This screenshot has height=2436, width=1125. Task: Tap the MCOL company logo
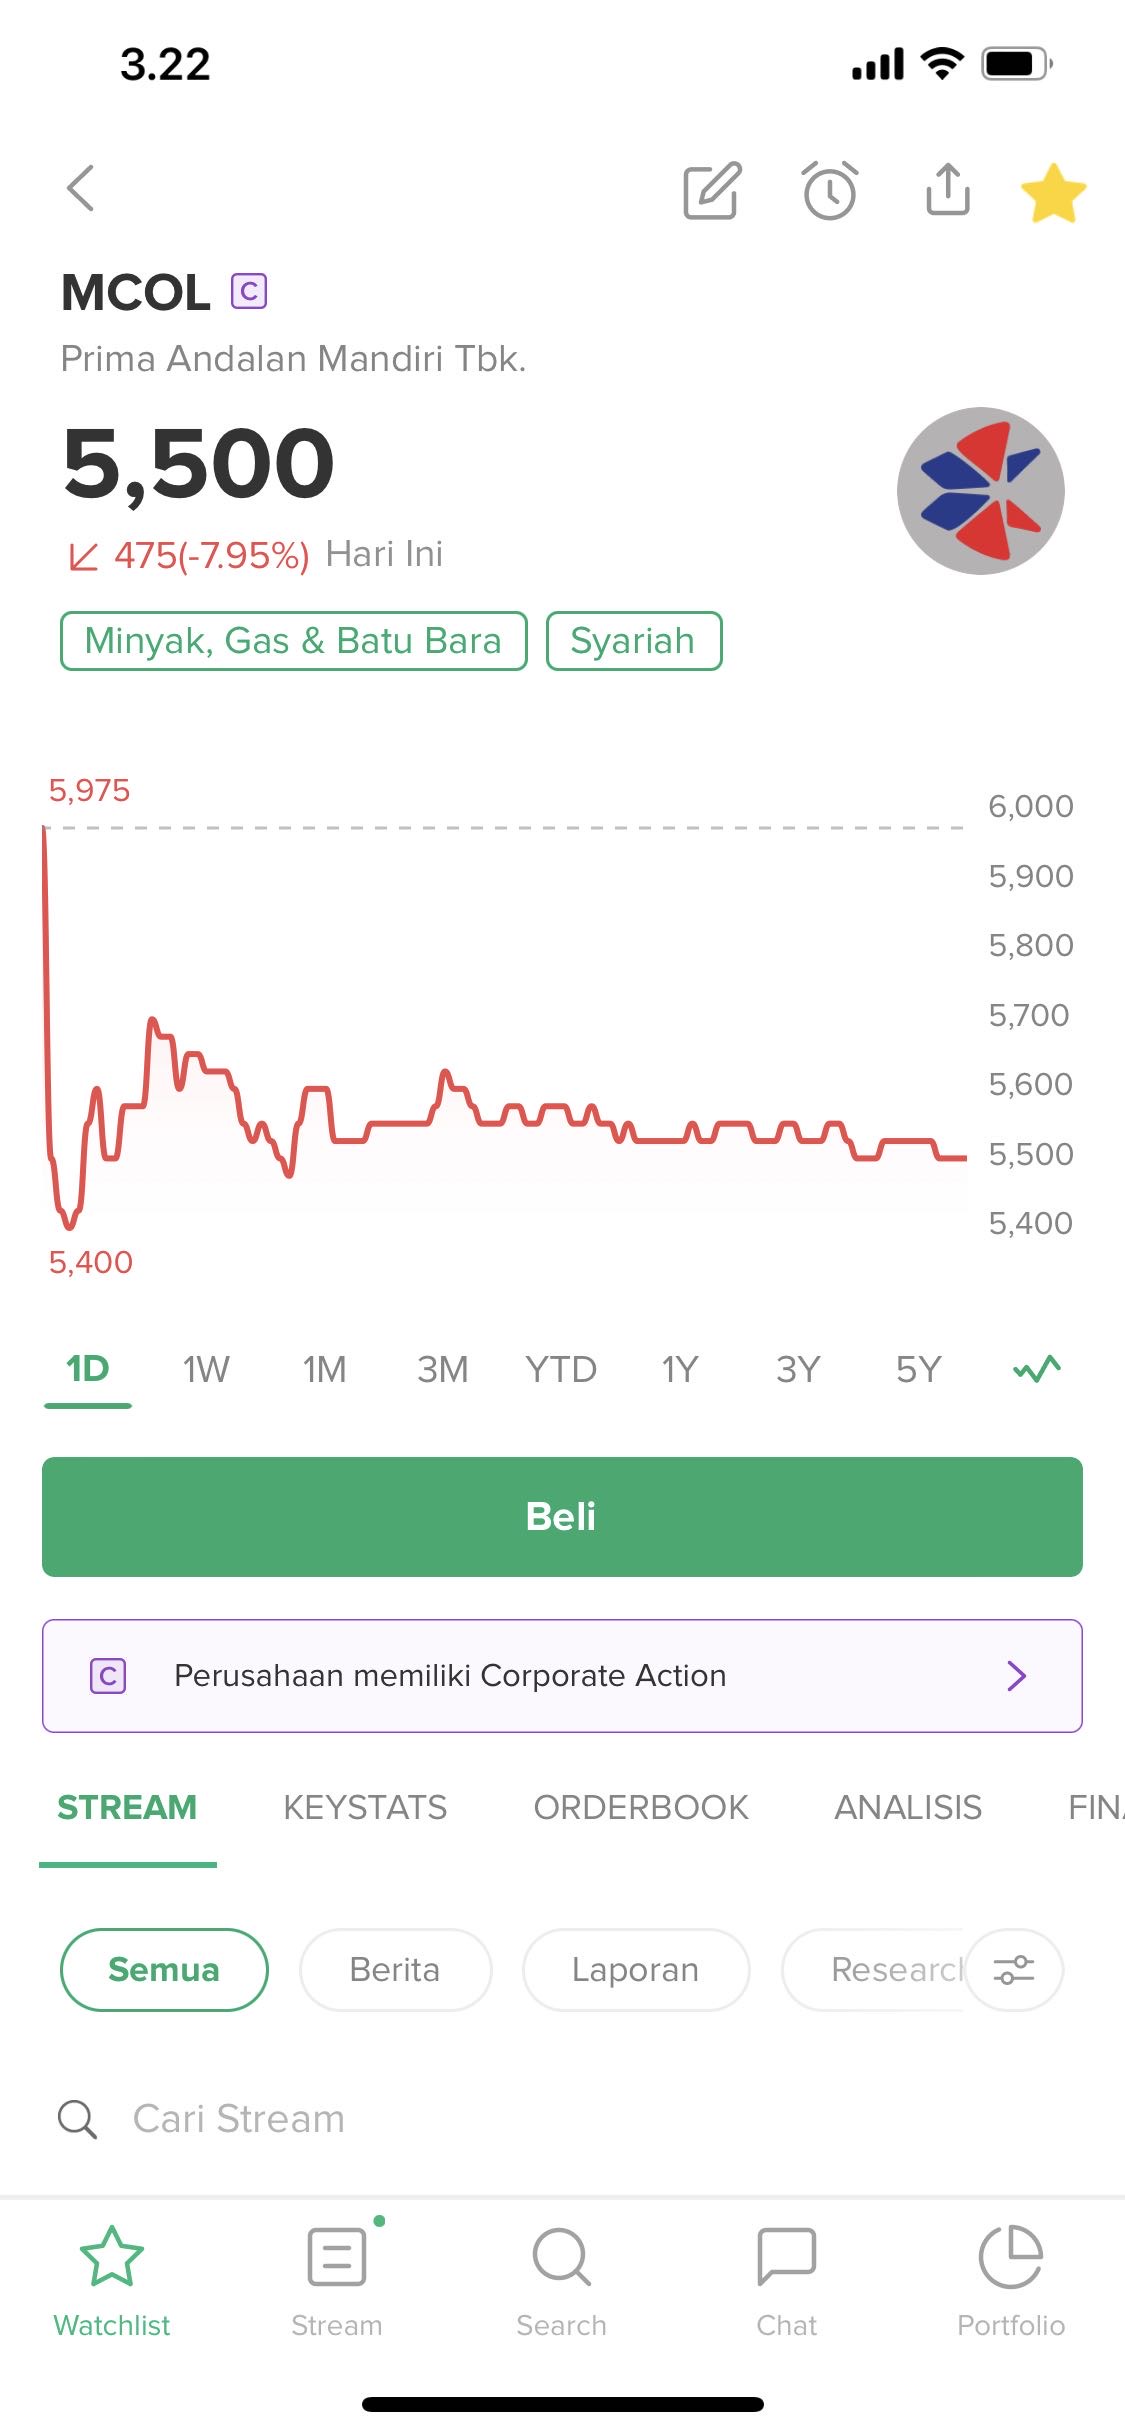pos(980,491)
